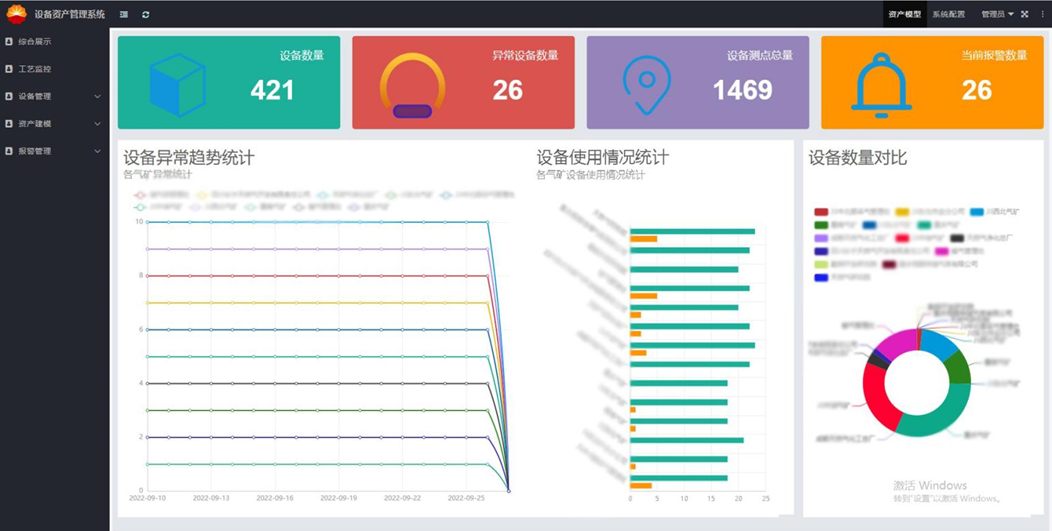Click the vertical three-dot more icon
Image resolution: width=1052 pixels, height=531 pixels.
[1040, 14]
